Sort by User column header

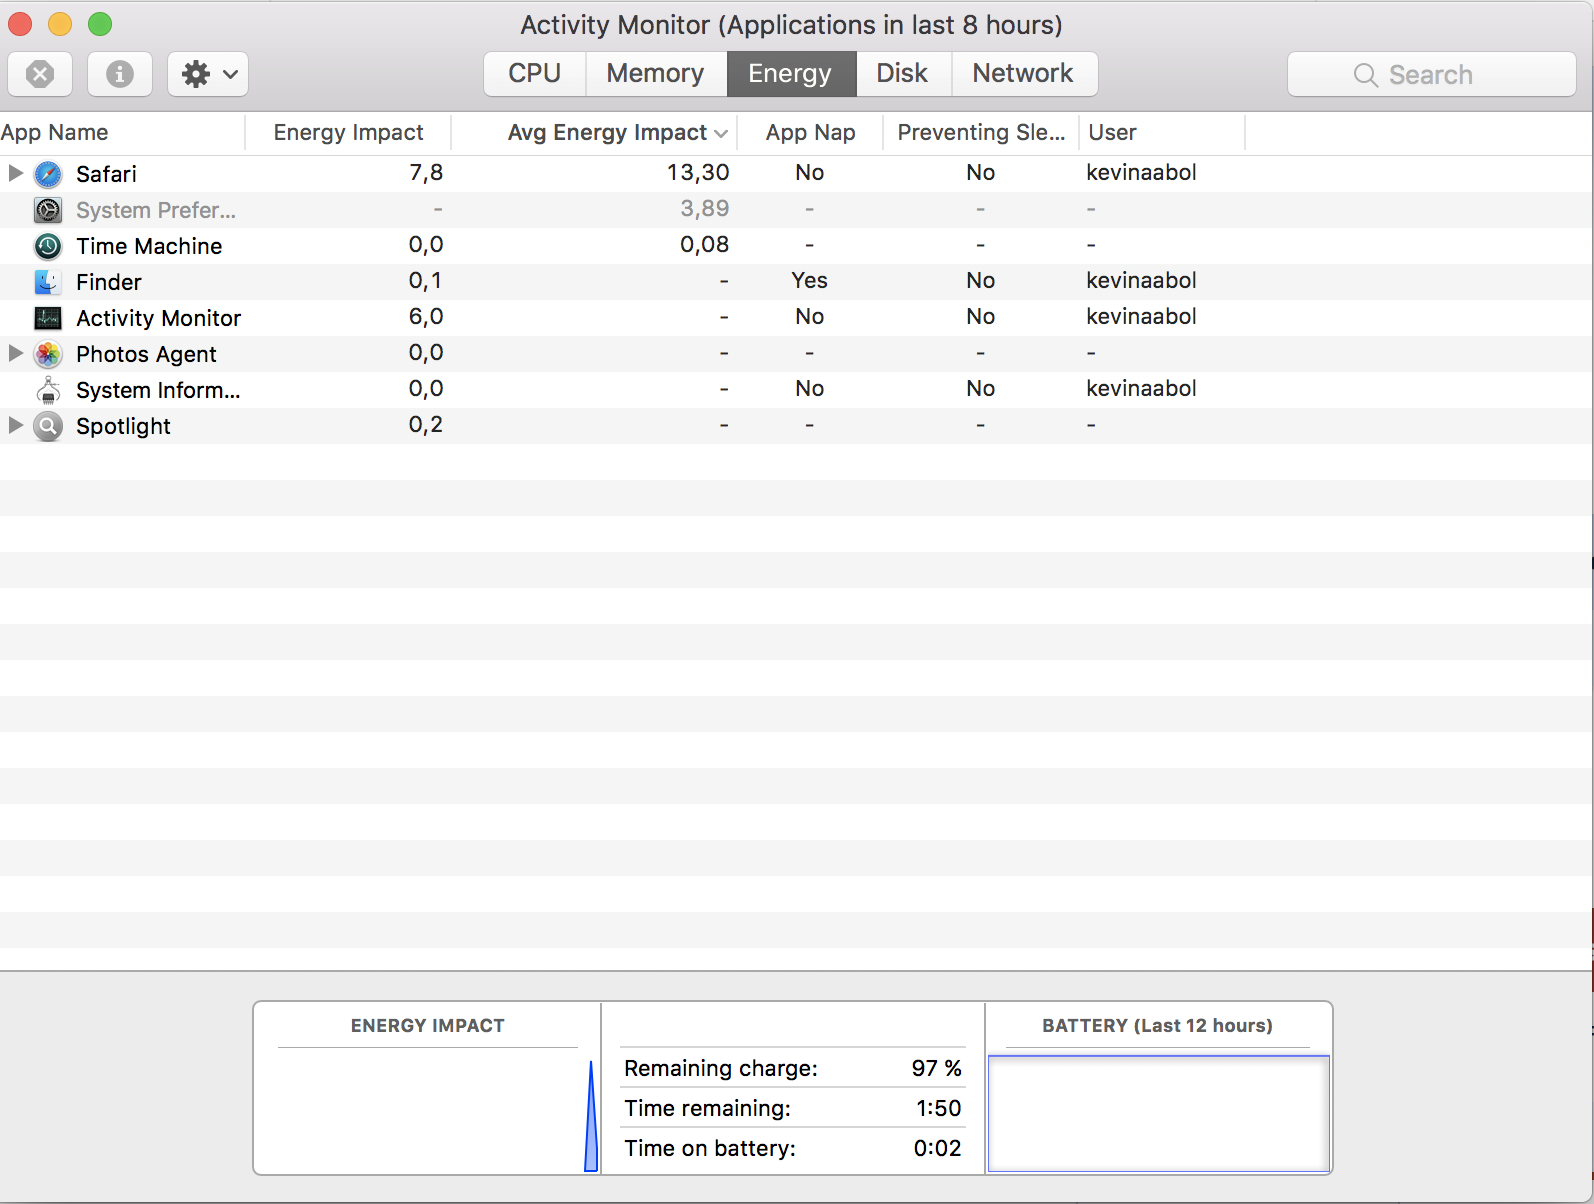(1162, 133)
